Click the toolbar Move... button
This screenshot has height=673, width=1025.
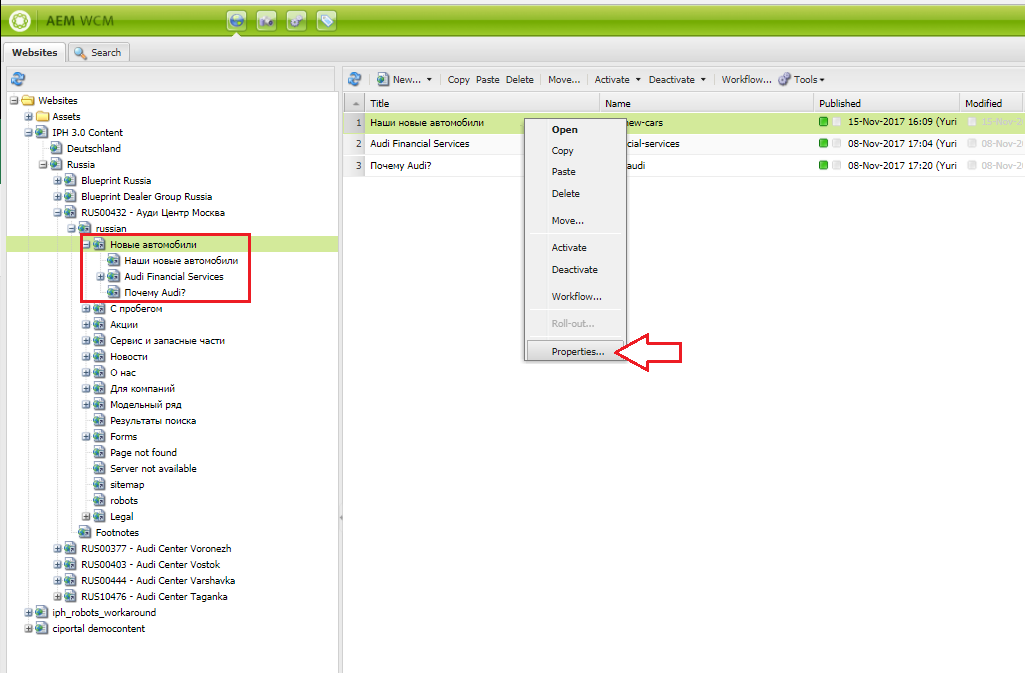click(x=564, y=80)
